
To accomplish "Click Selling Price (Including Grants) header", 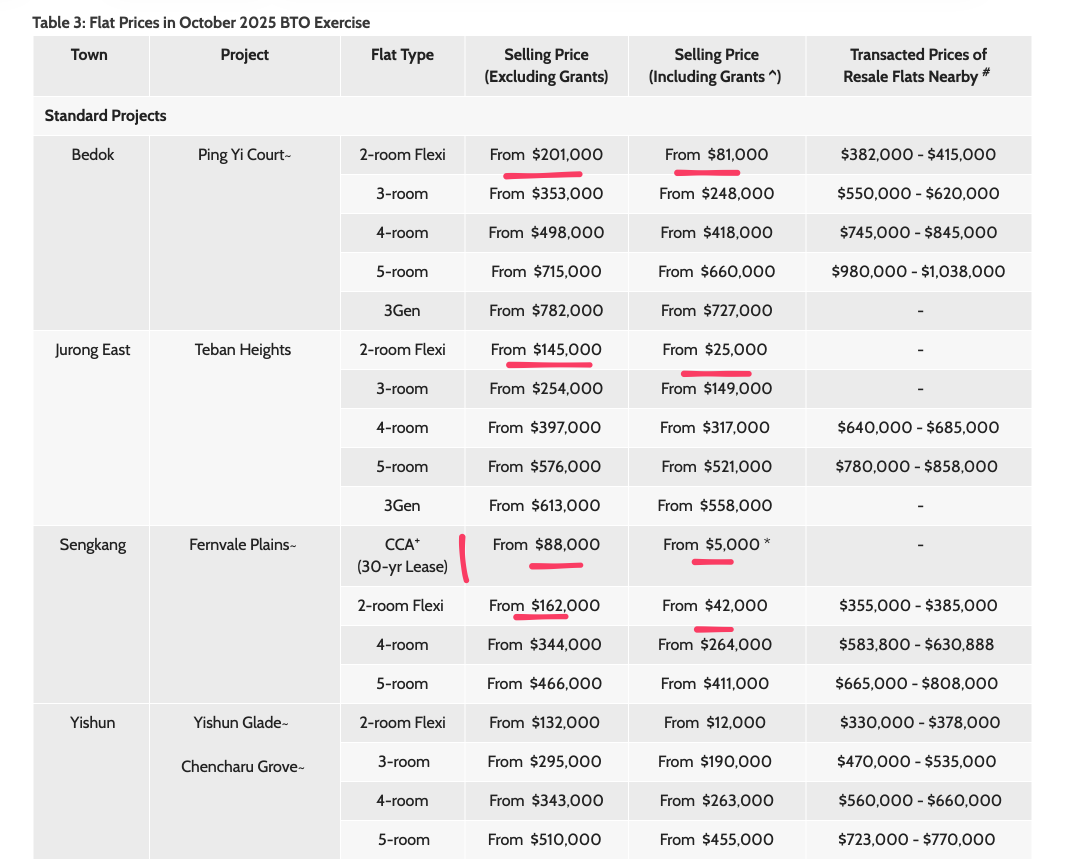I will click(x=716, y=65).
